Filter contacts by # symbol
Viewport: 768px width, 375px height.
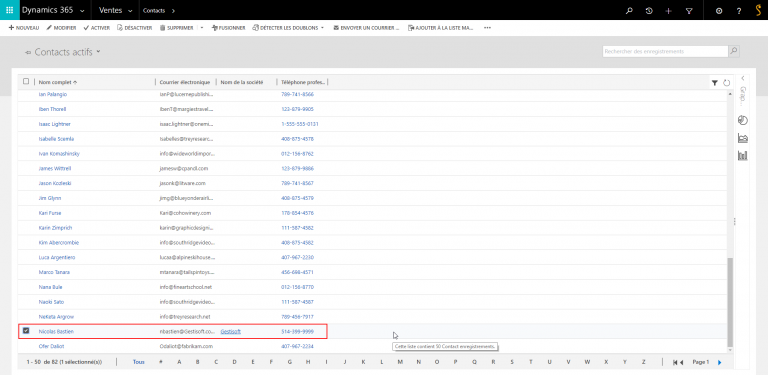pyautogui.click(x=161, y=362)
